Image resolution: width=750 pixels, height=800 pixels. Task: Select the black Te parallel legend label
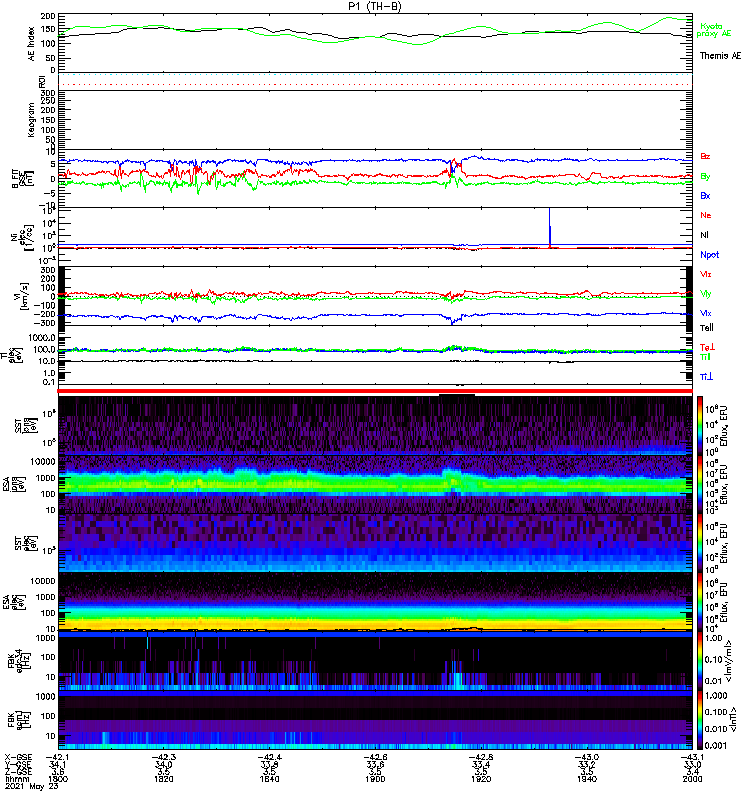coord(707,328)
